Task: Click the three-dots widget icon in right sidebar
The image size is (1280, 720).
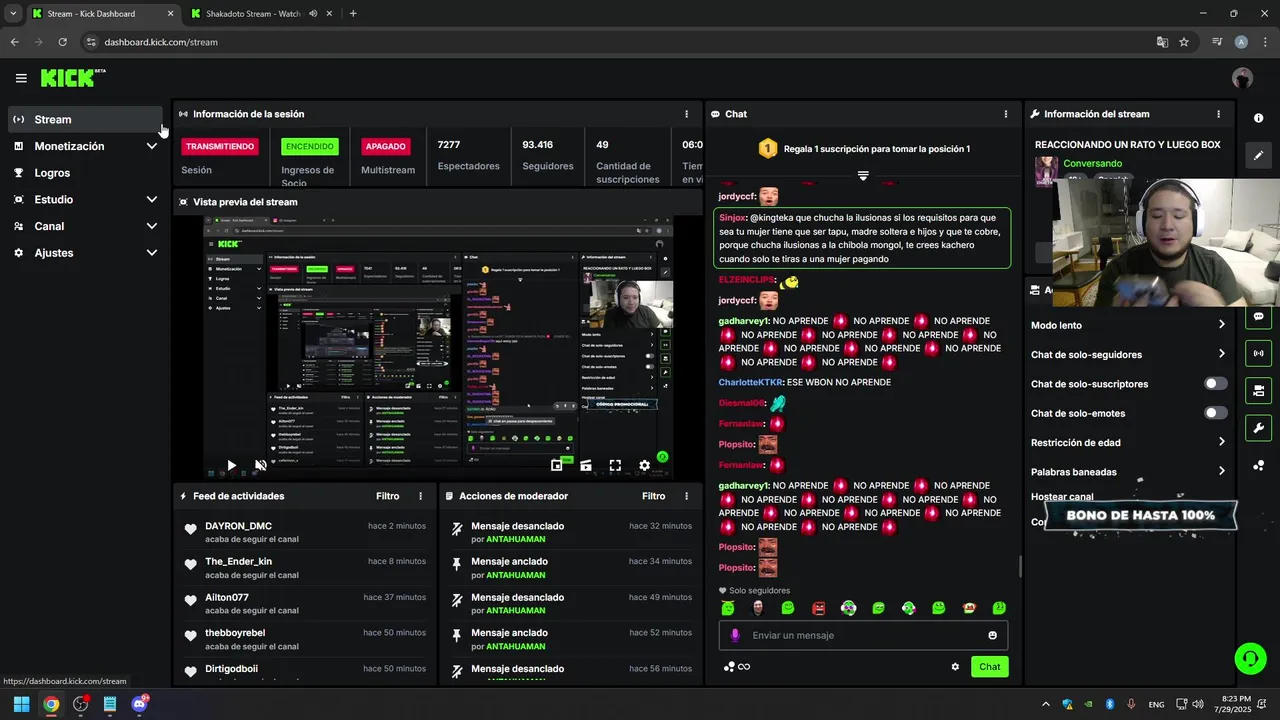Action: coord(1258,465)
